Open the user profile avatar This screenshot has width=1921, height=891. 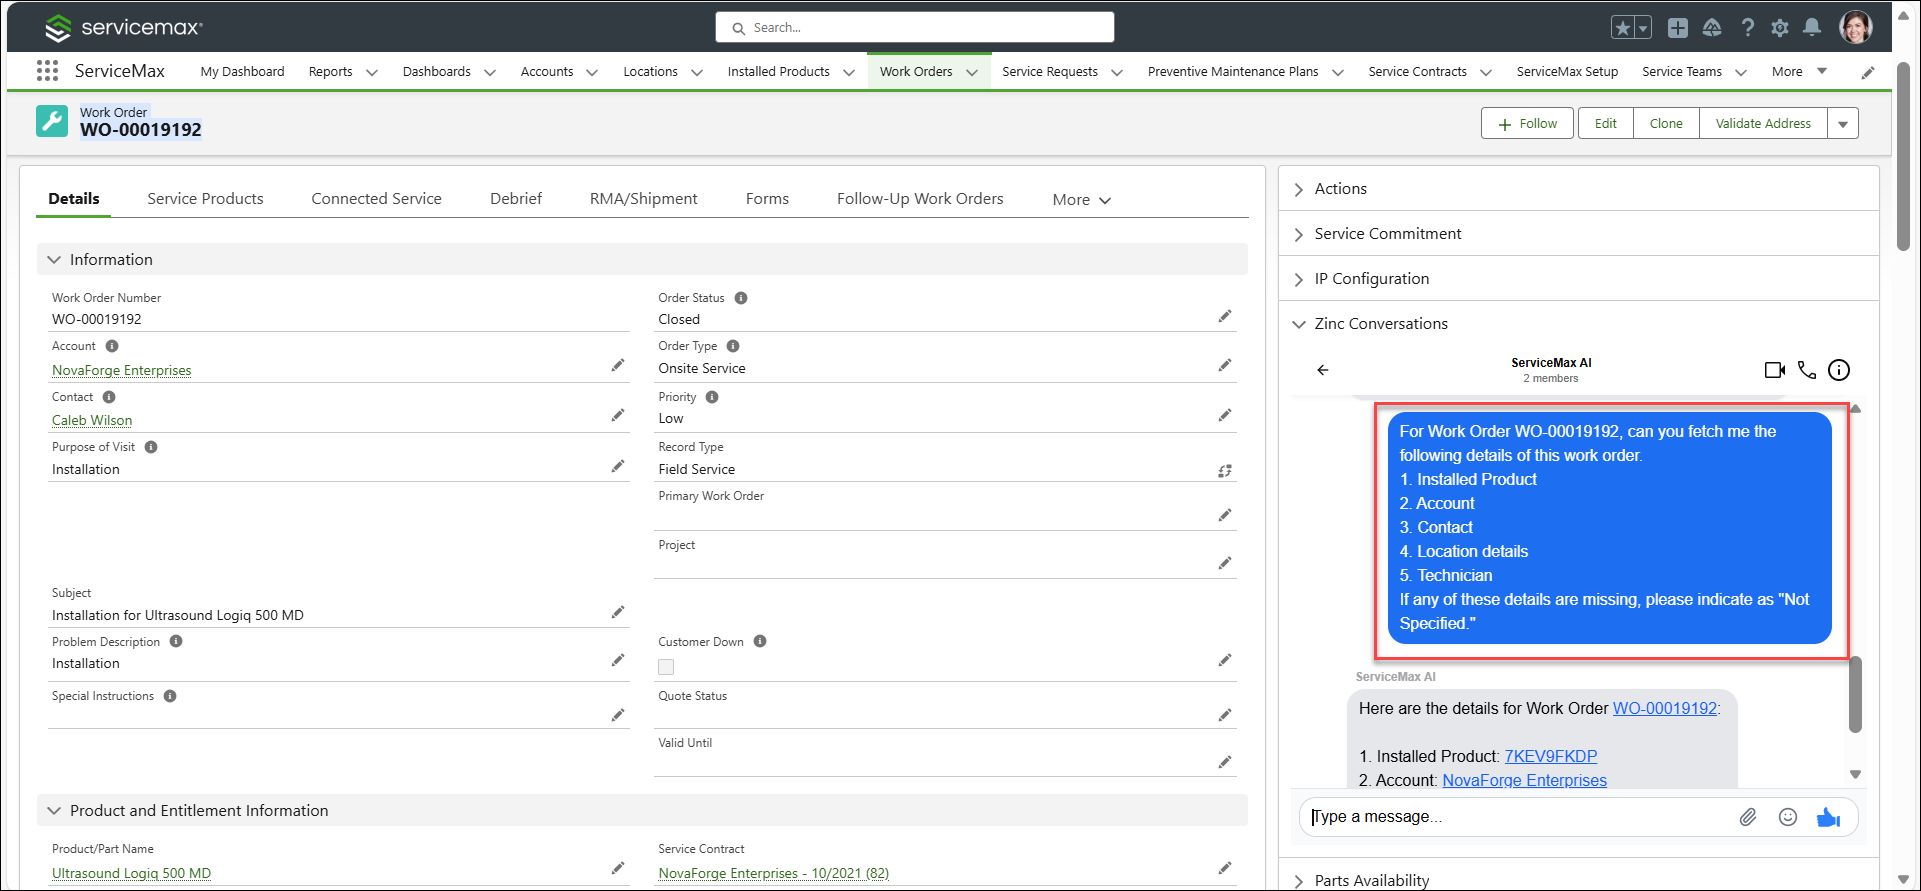coord(1856,28)
